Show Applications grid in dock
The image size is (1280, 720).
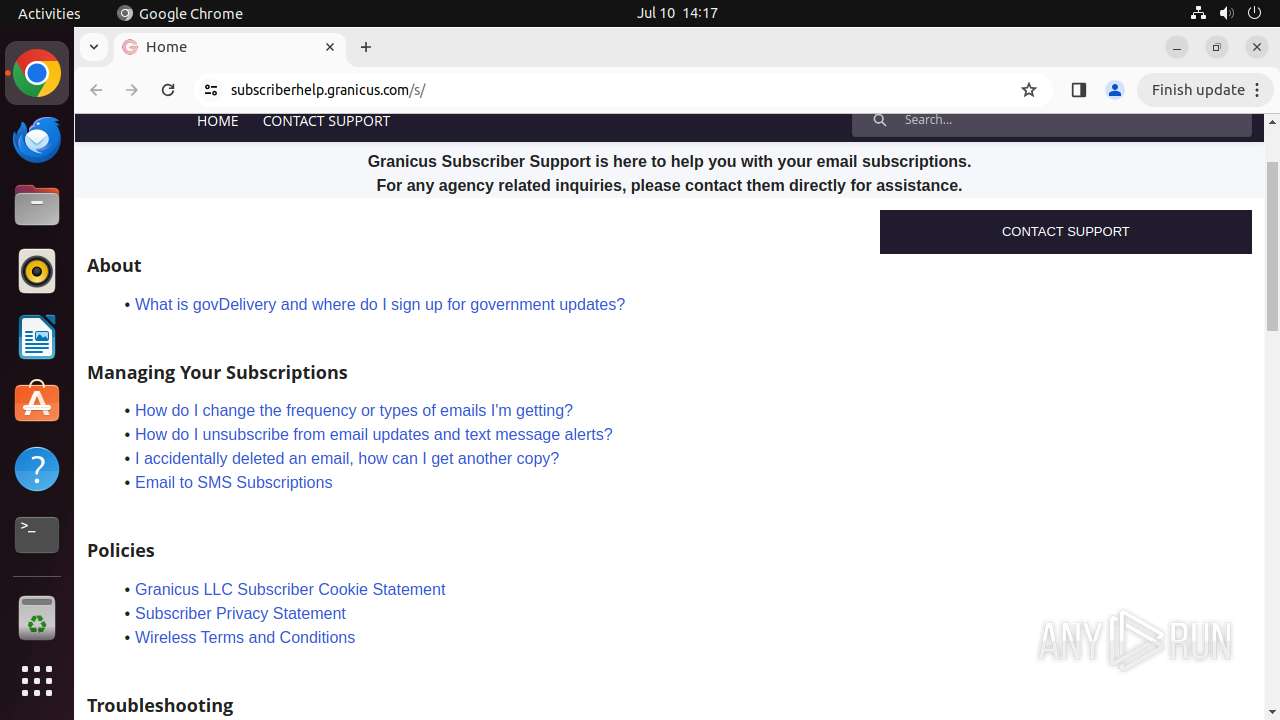click(37, 681)
